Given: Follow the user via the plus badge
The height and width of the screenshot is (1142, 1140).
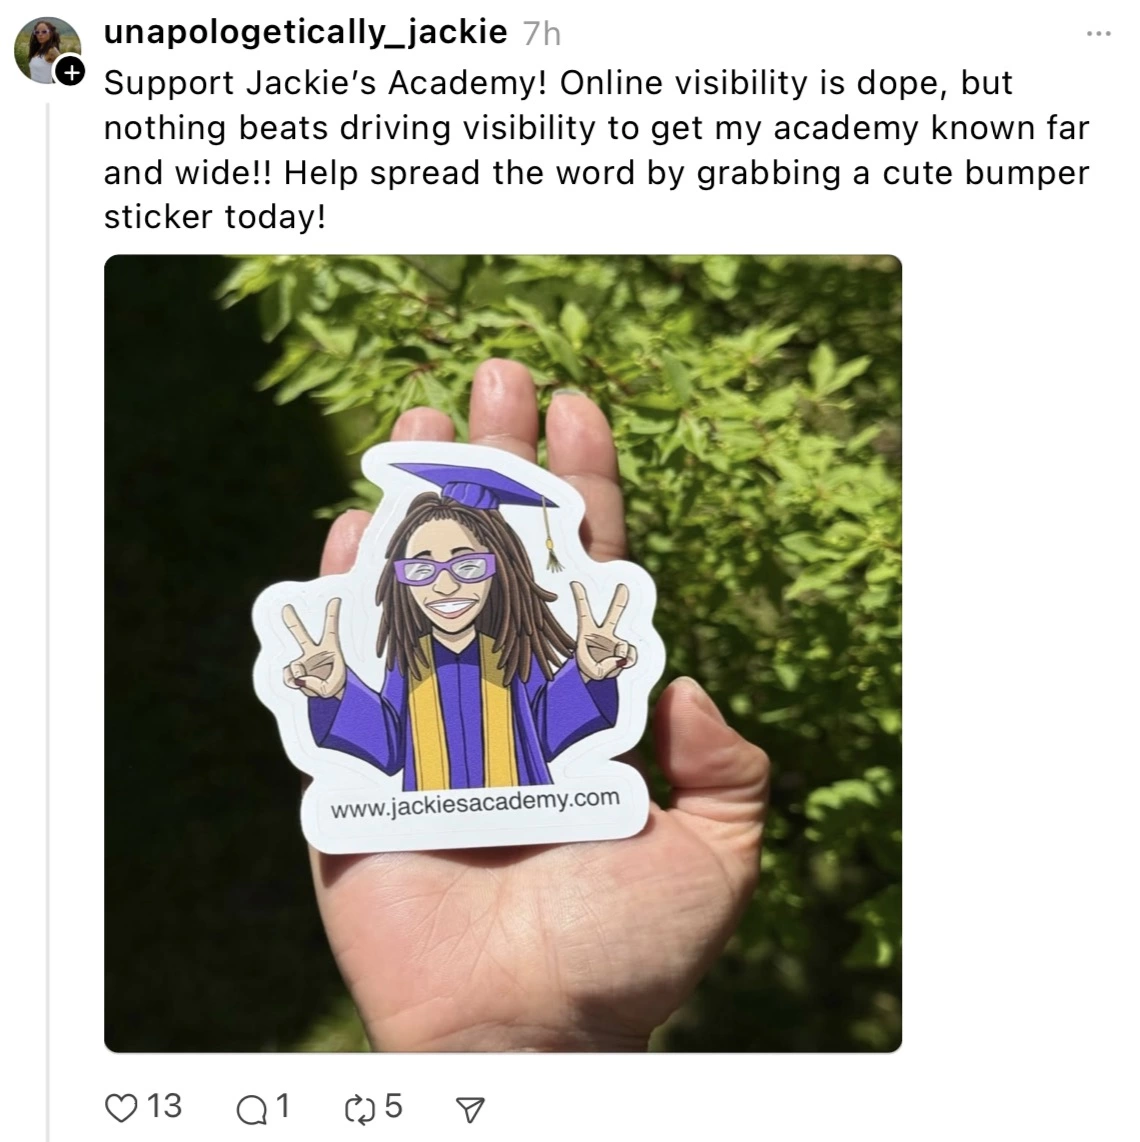Looking at the screenshot, I should [x=71, y=72].
